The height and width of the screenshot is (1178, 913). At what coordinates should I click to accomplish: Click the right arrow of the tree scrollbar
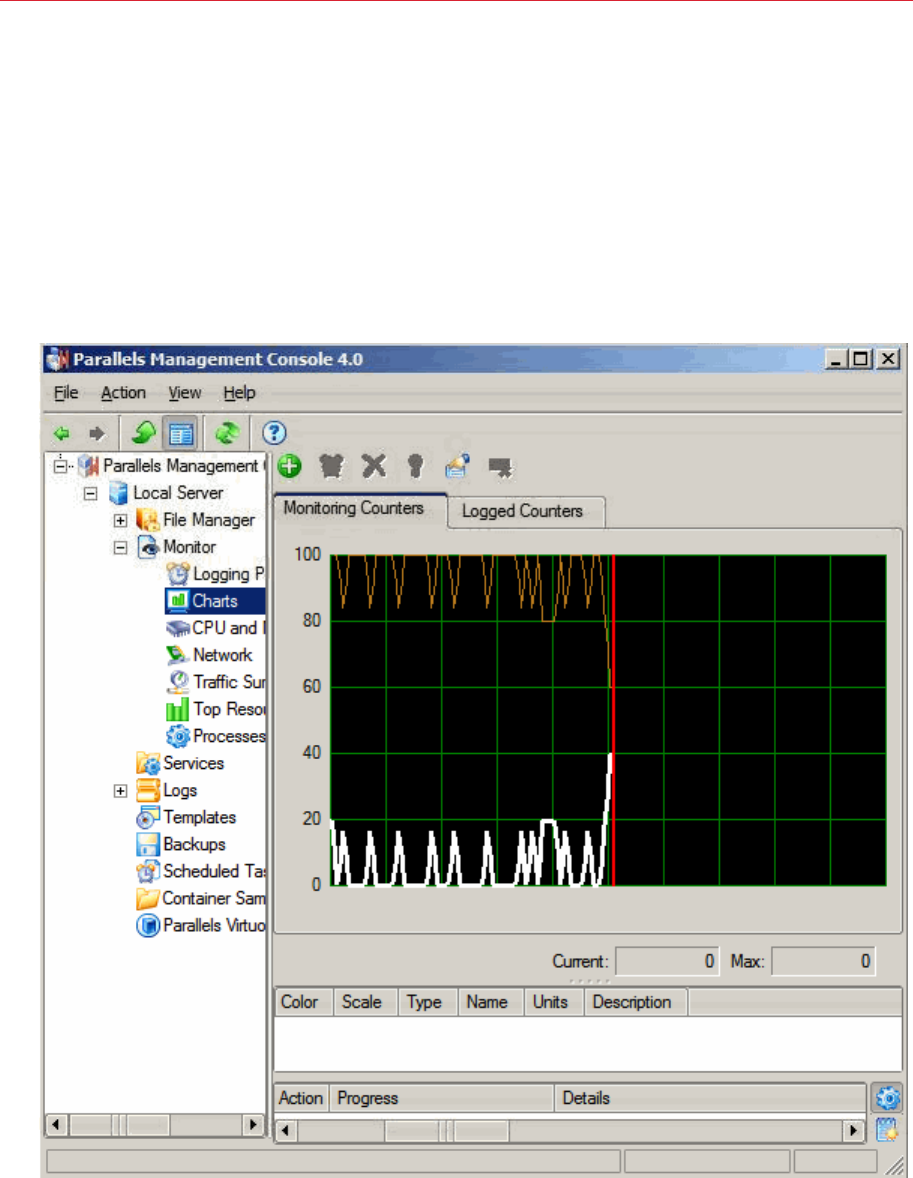(253, 1125)
